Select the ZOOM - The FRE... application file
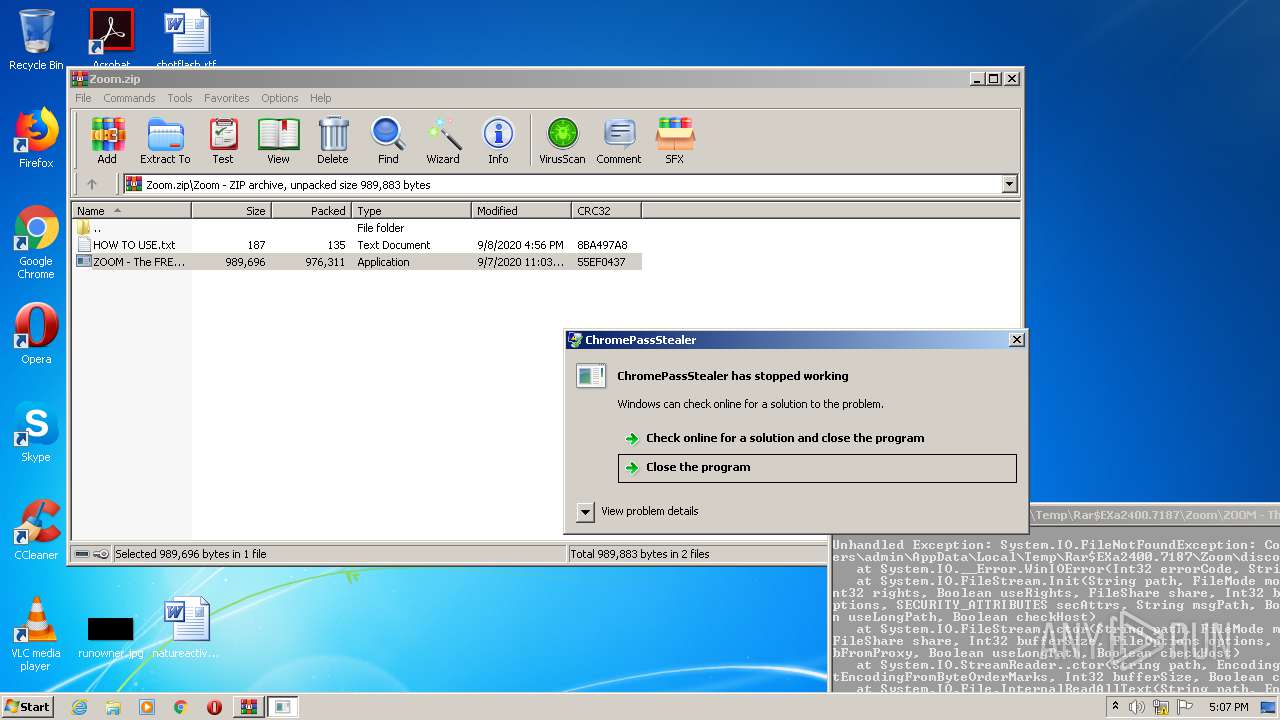 tap(357, 262)
